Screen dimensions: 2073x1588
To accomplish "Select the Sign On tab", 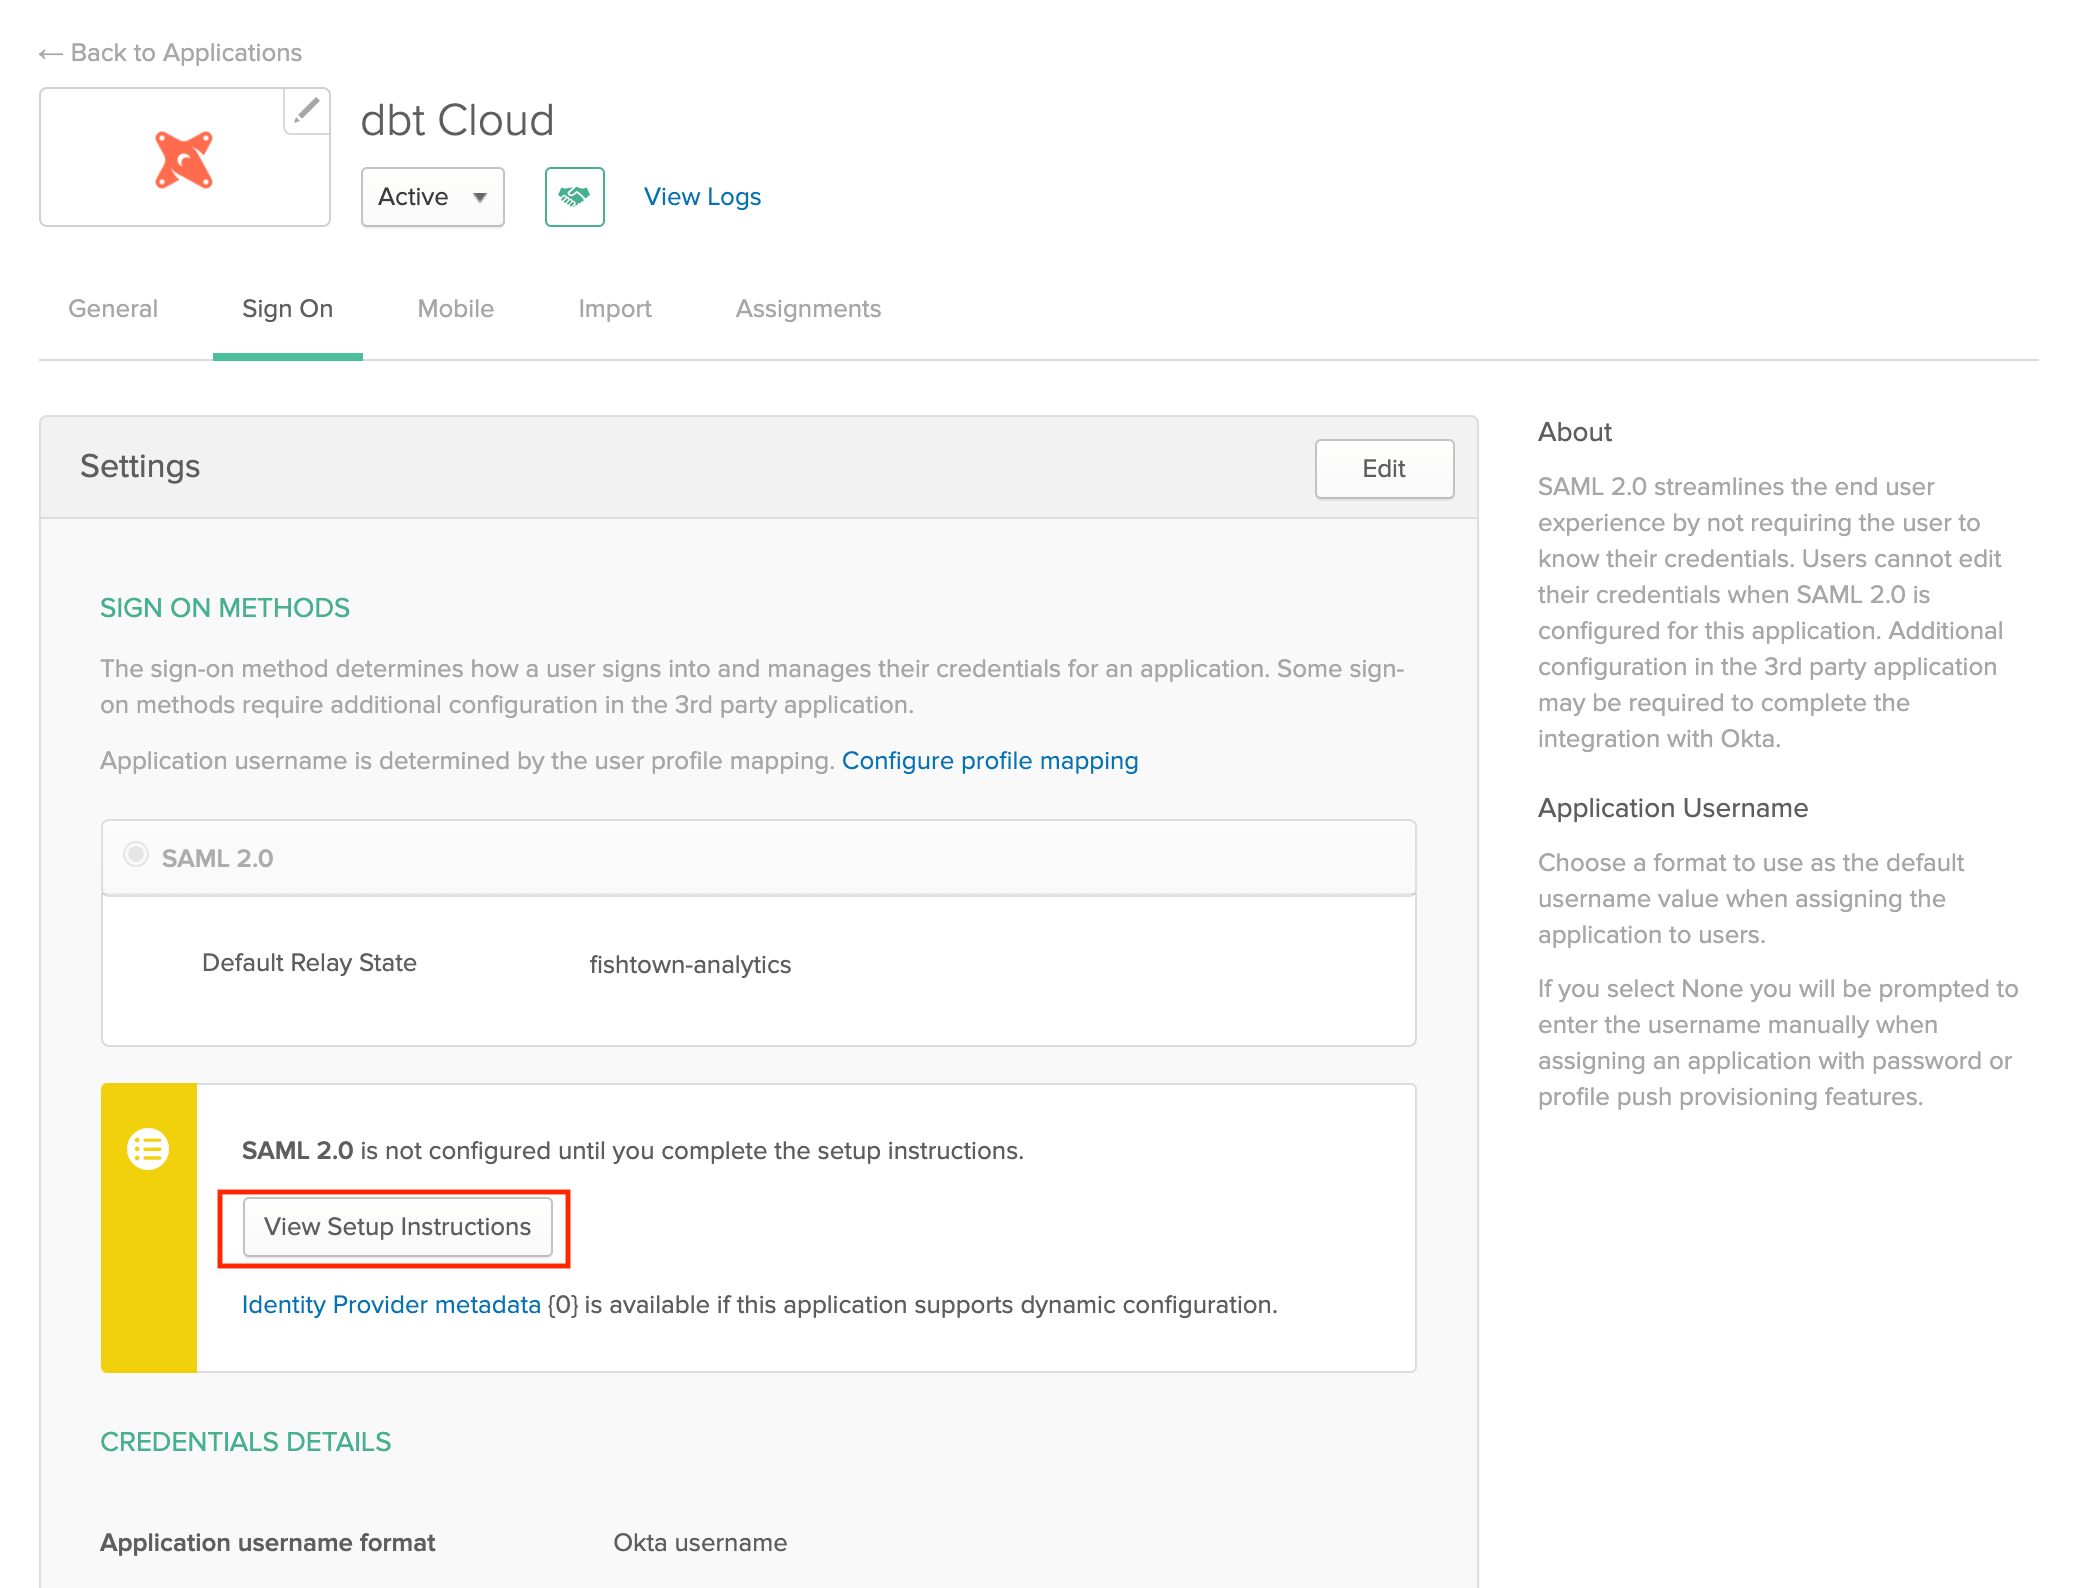I will point(287,308).
